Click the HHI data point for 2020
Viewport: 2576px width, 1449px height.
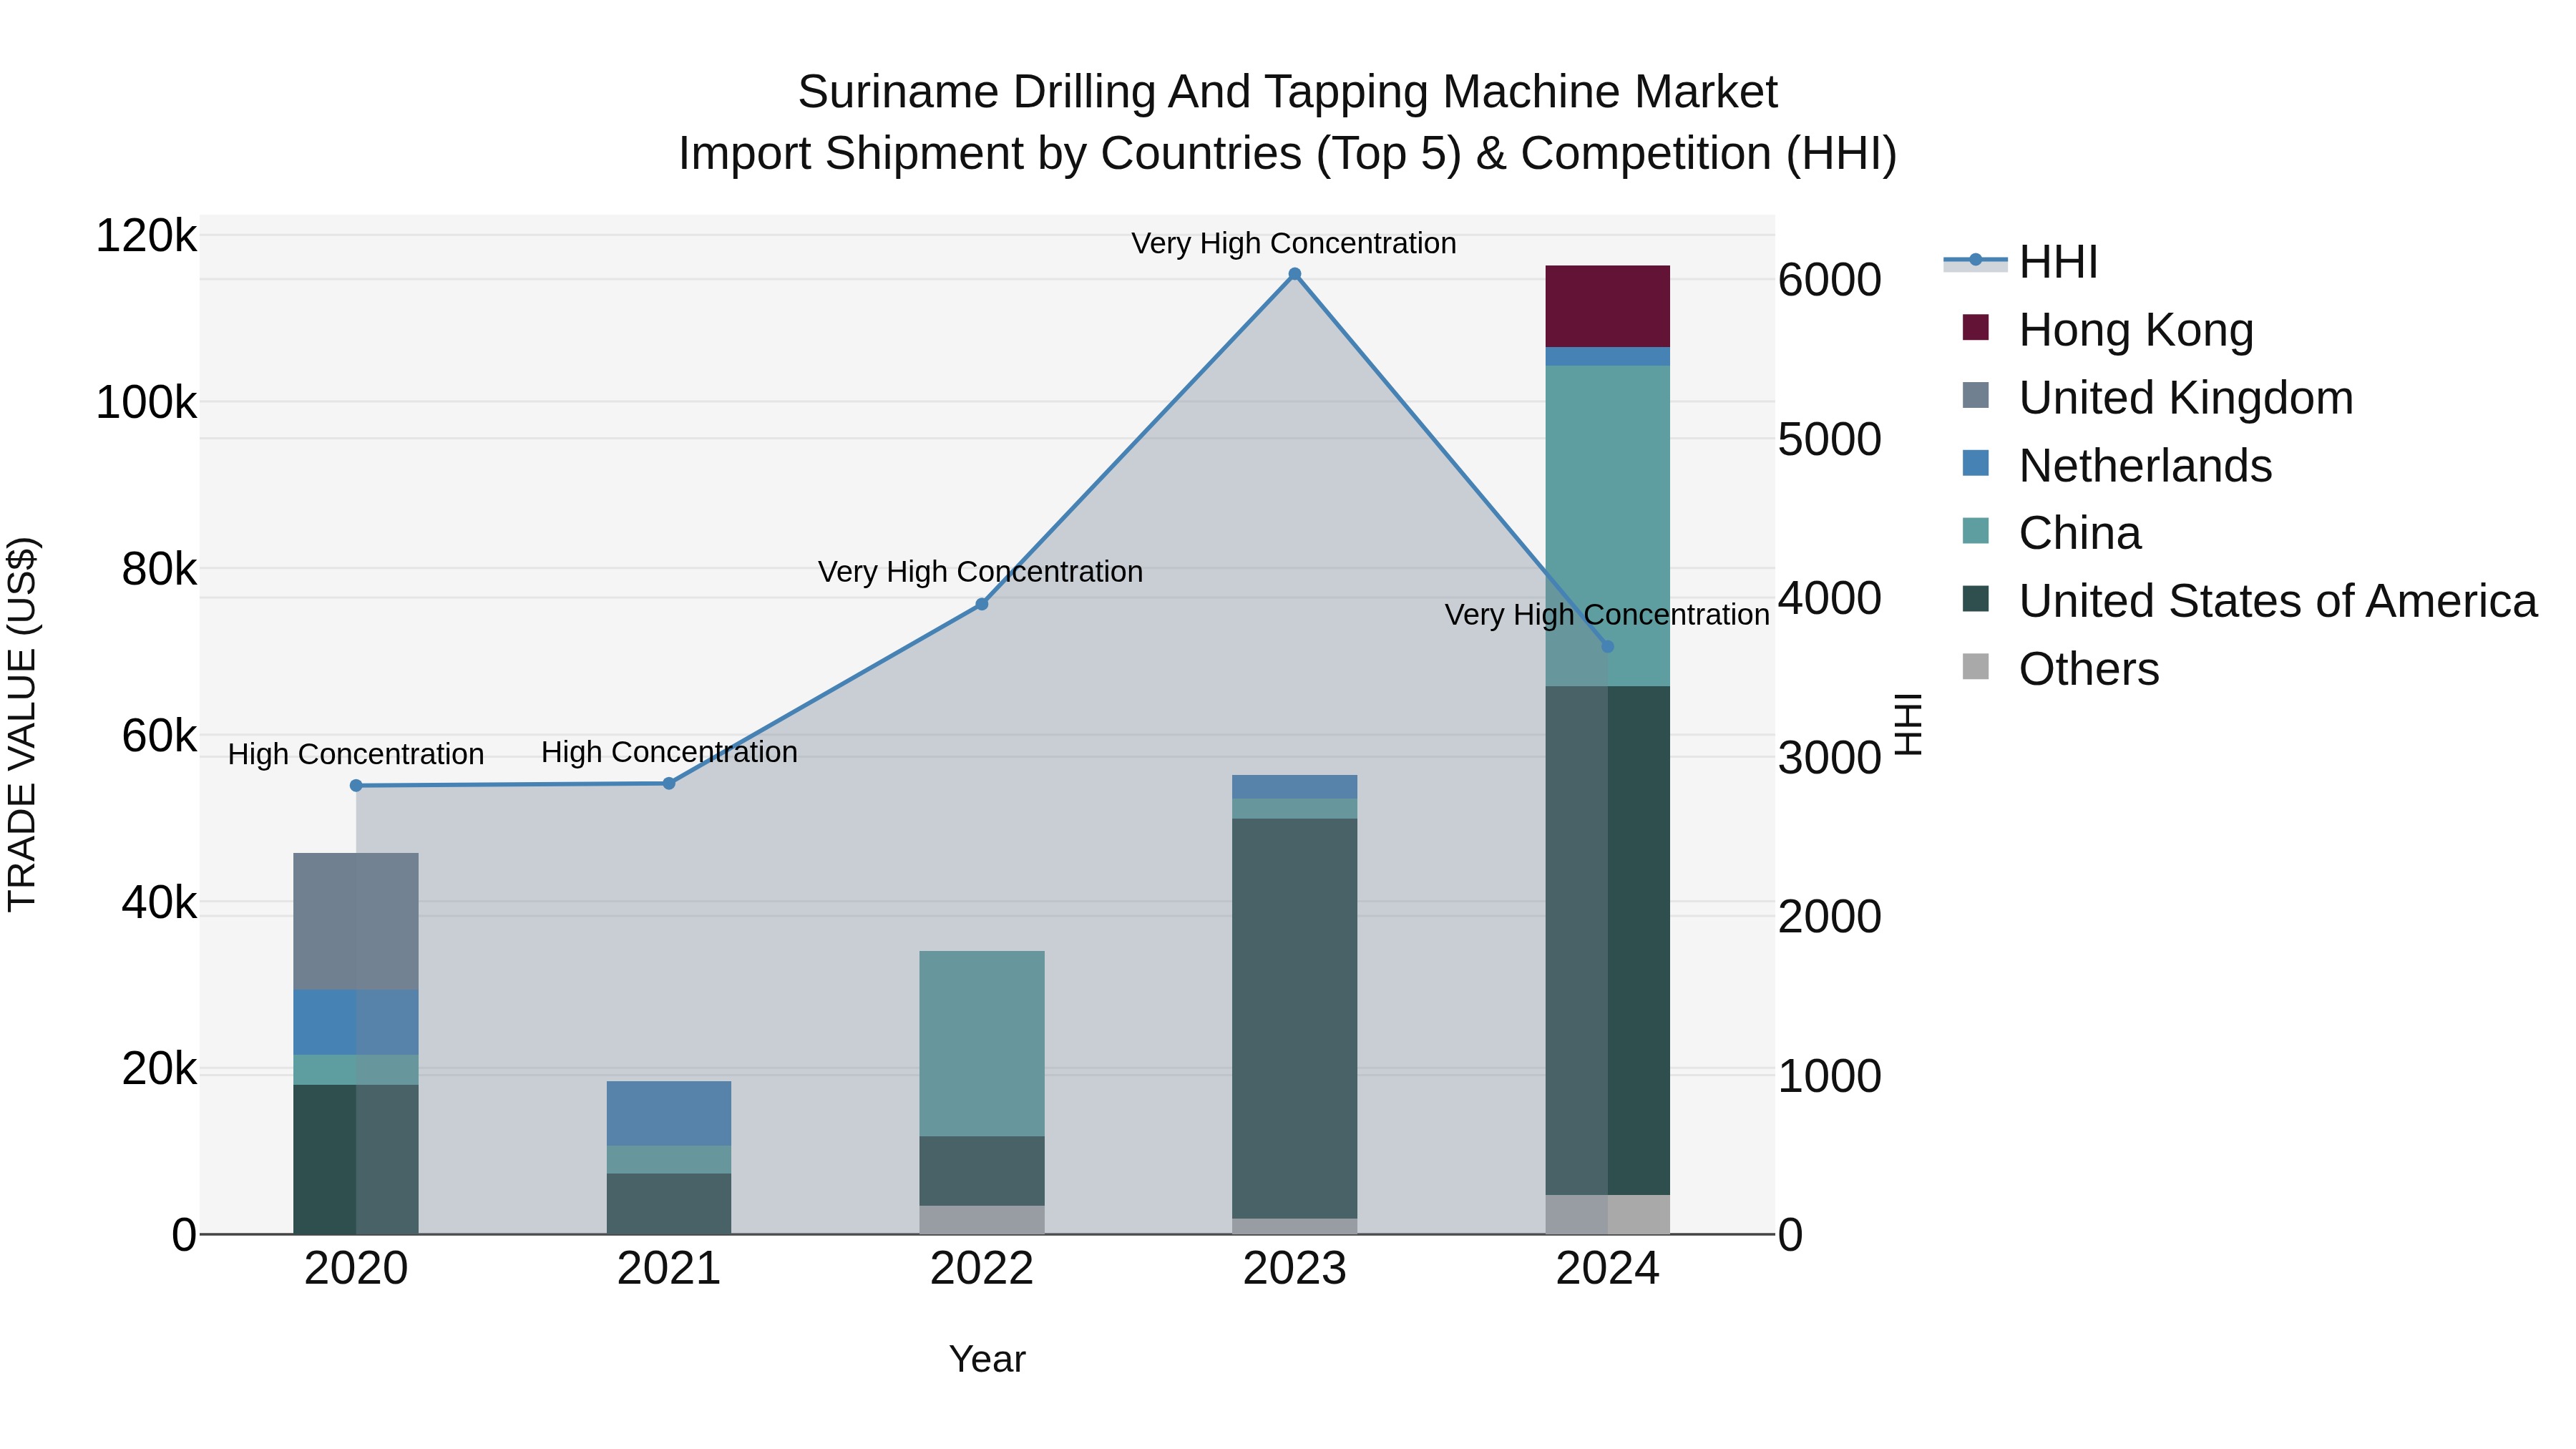pyautogui.click(x=356, y=786)
